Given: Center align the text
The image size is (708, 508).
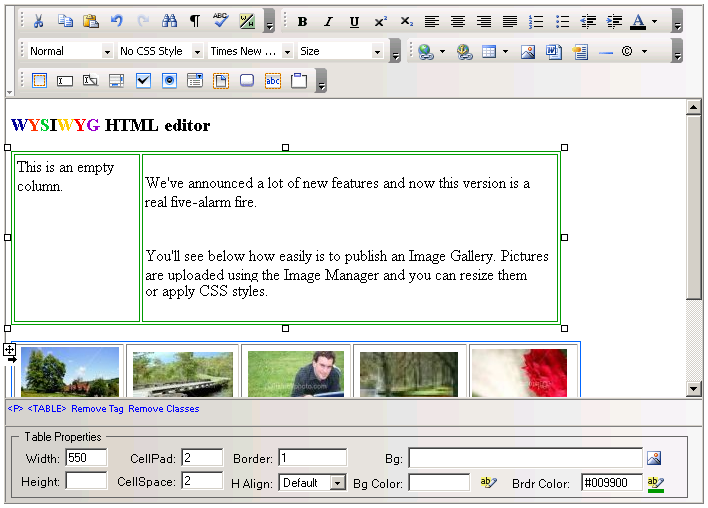Looking at the screenshot, I should 458,21.
